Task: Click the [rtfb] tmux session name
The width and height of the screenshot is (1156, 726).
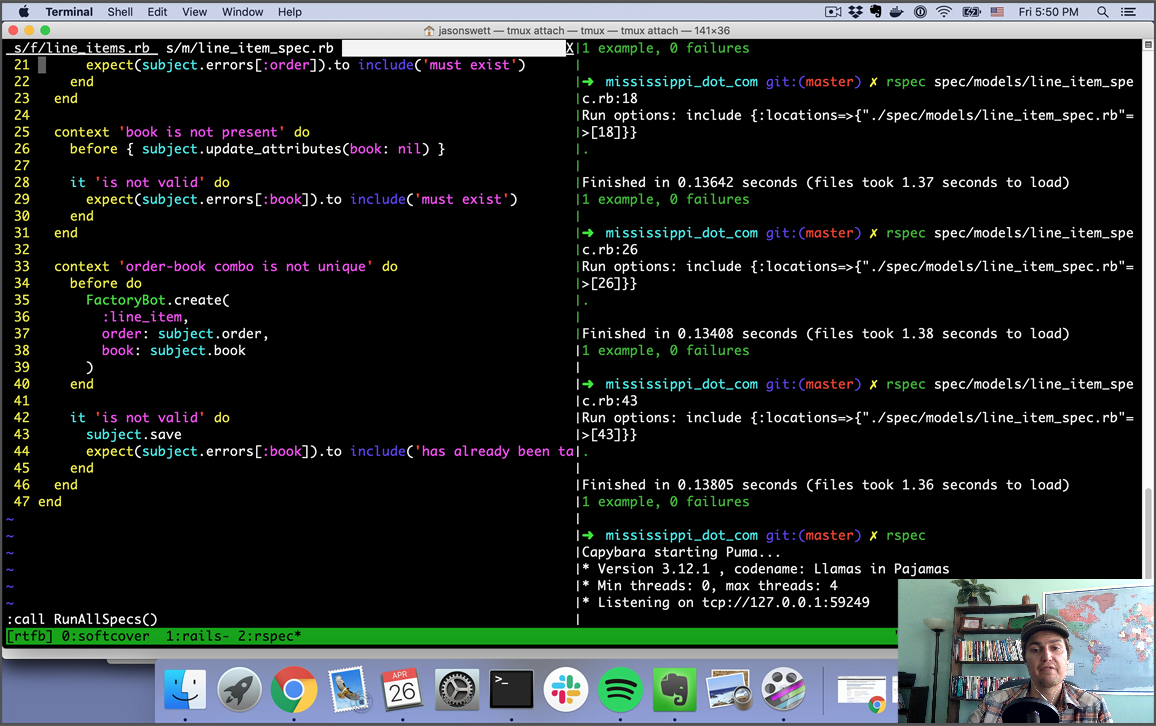Action: 29,636
